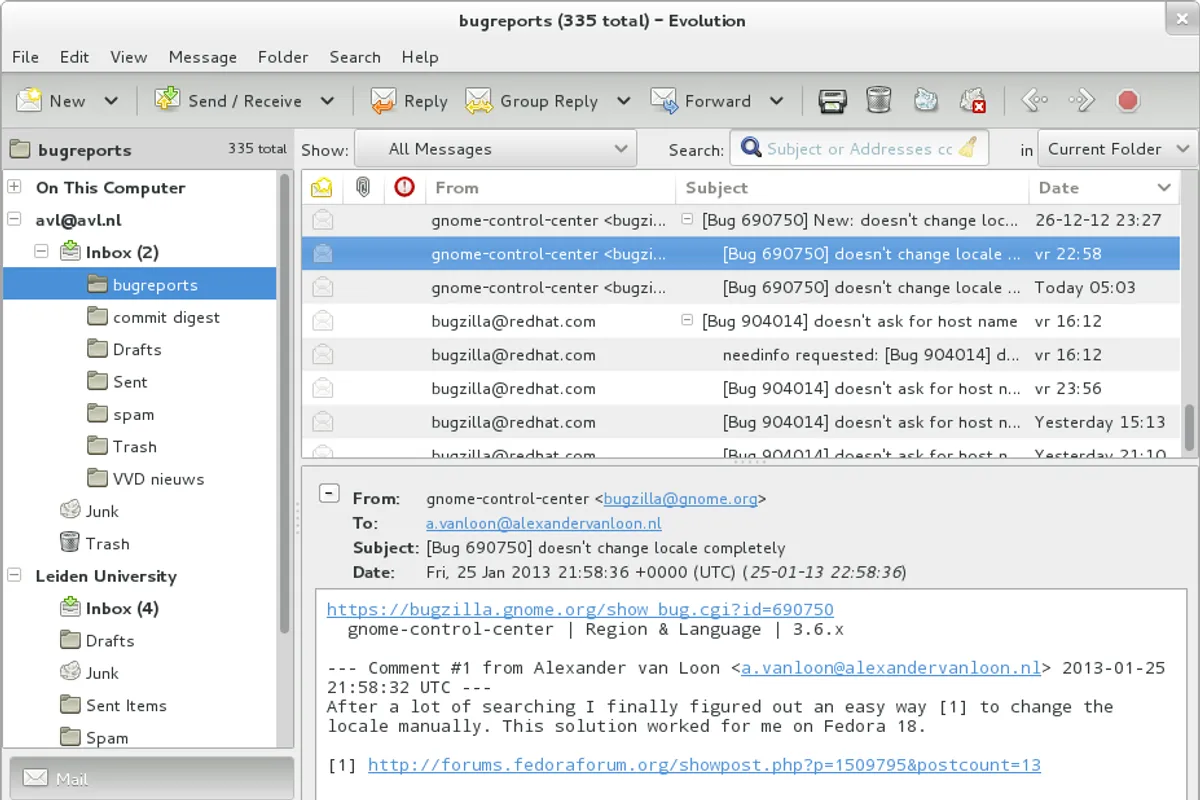Open the Message menu
This screenshot has height=800, width=1200.
click(x=203, y=57)
